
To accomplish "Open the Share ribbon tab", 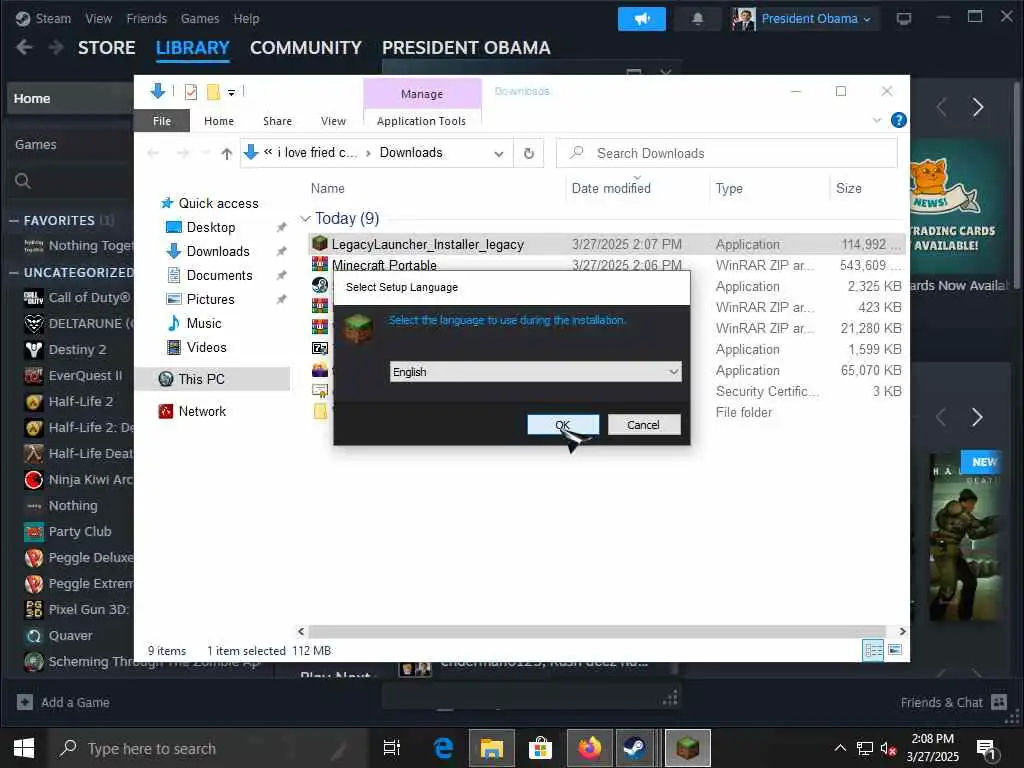I will (278, 121).
